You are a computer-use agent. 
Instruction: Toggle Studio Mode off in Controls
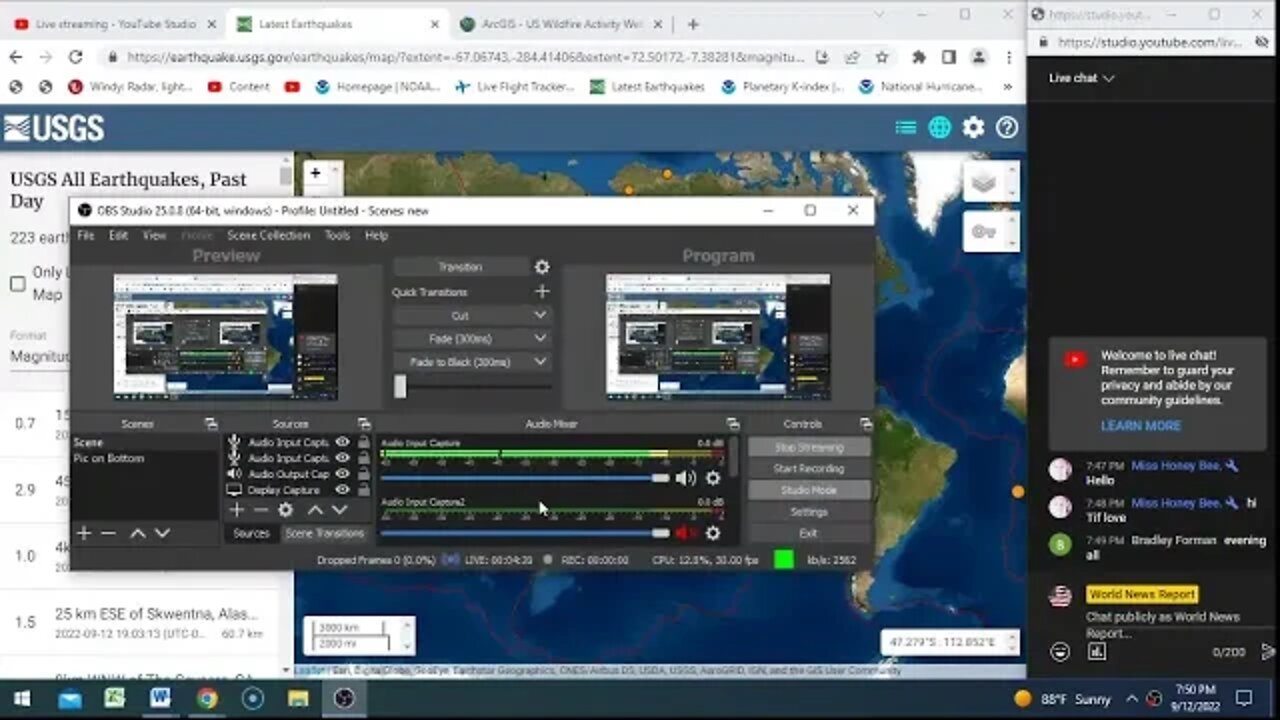[808, 490]
